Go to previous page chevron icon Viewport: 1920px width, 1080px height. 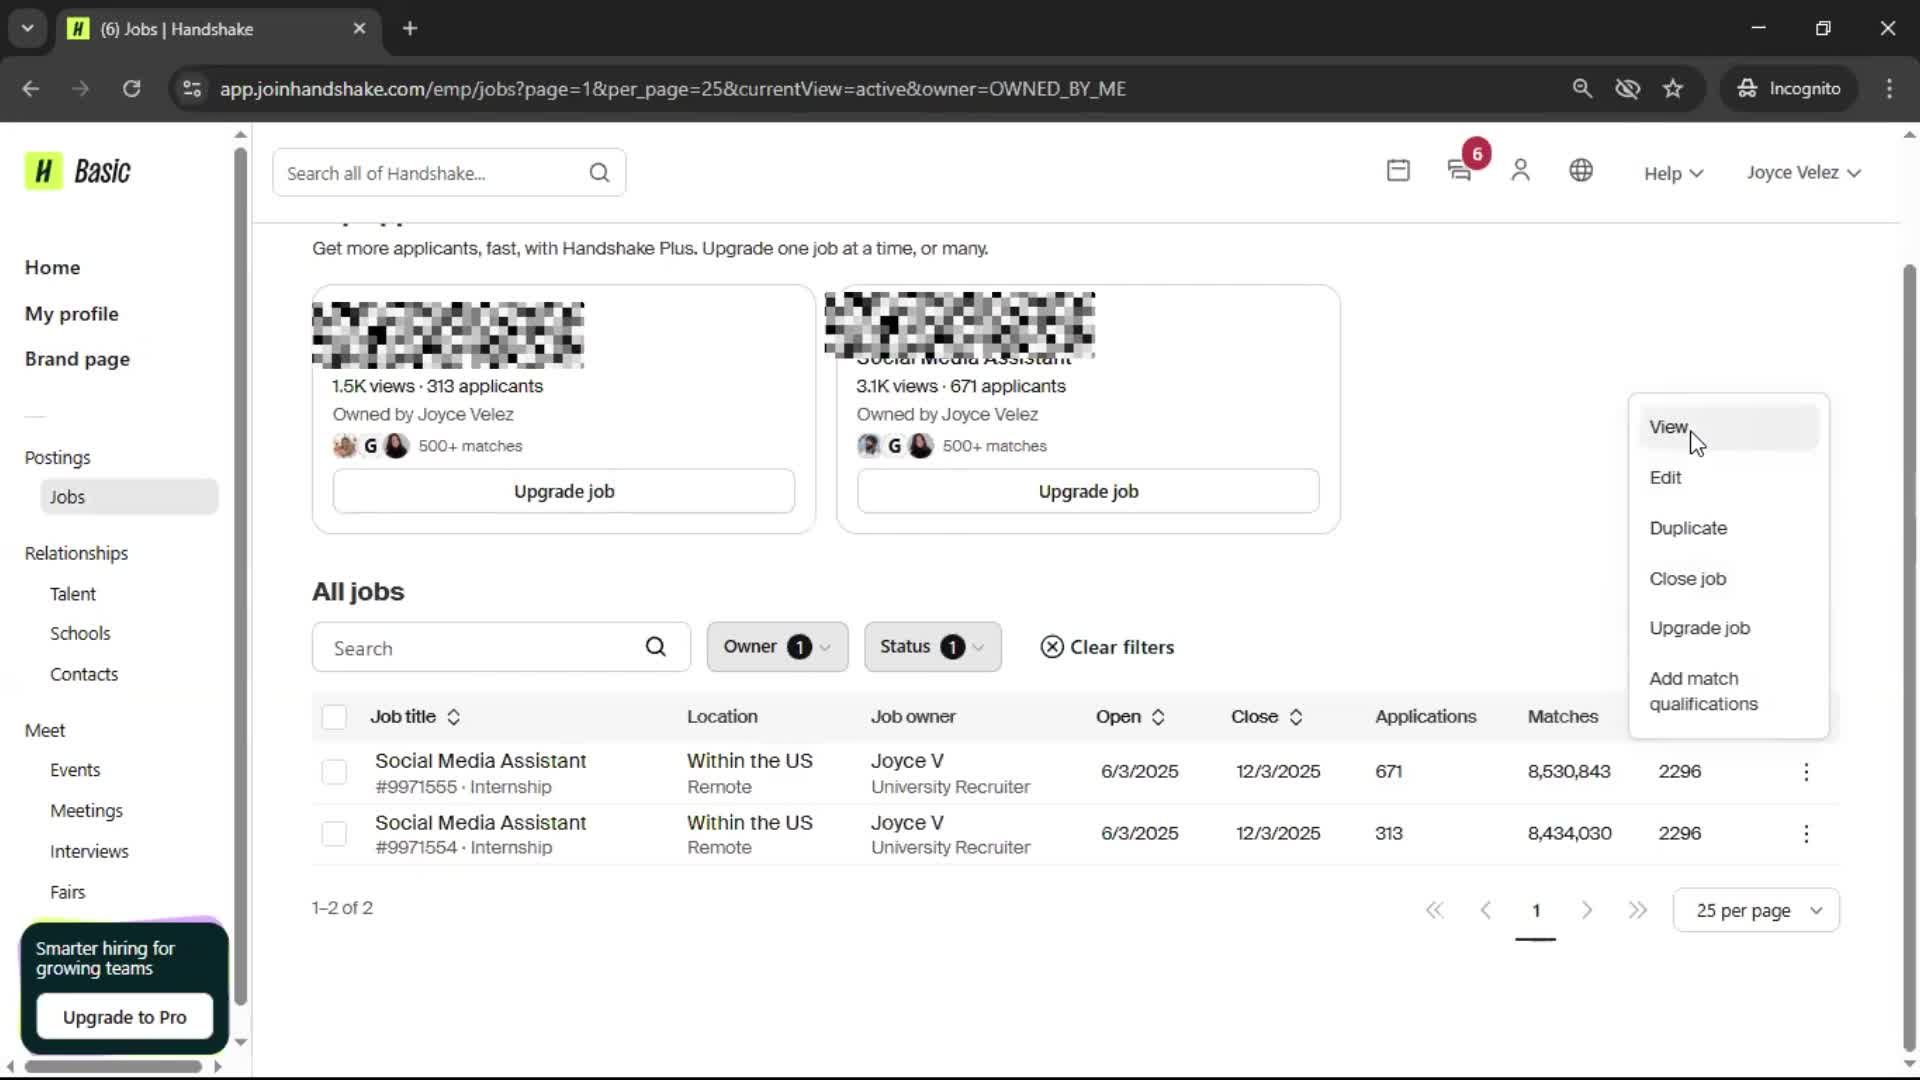click(1486, 910)
